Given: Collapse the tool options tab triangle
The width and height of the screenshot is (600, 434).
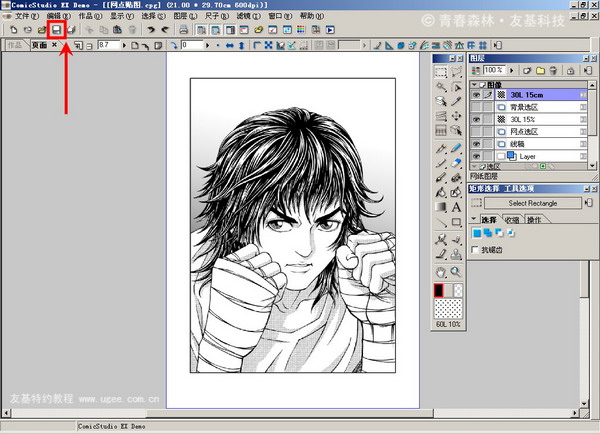Looking at the screenshot, I should 474,219.
